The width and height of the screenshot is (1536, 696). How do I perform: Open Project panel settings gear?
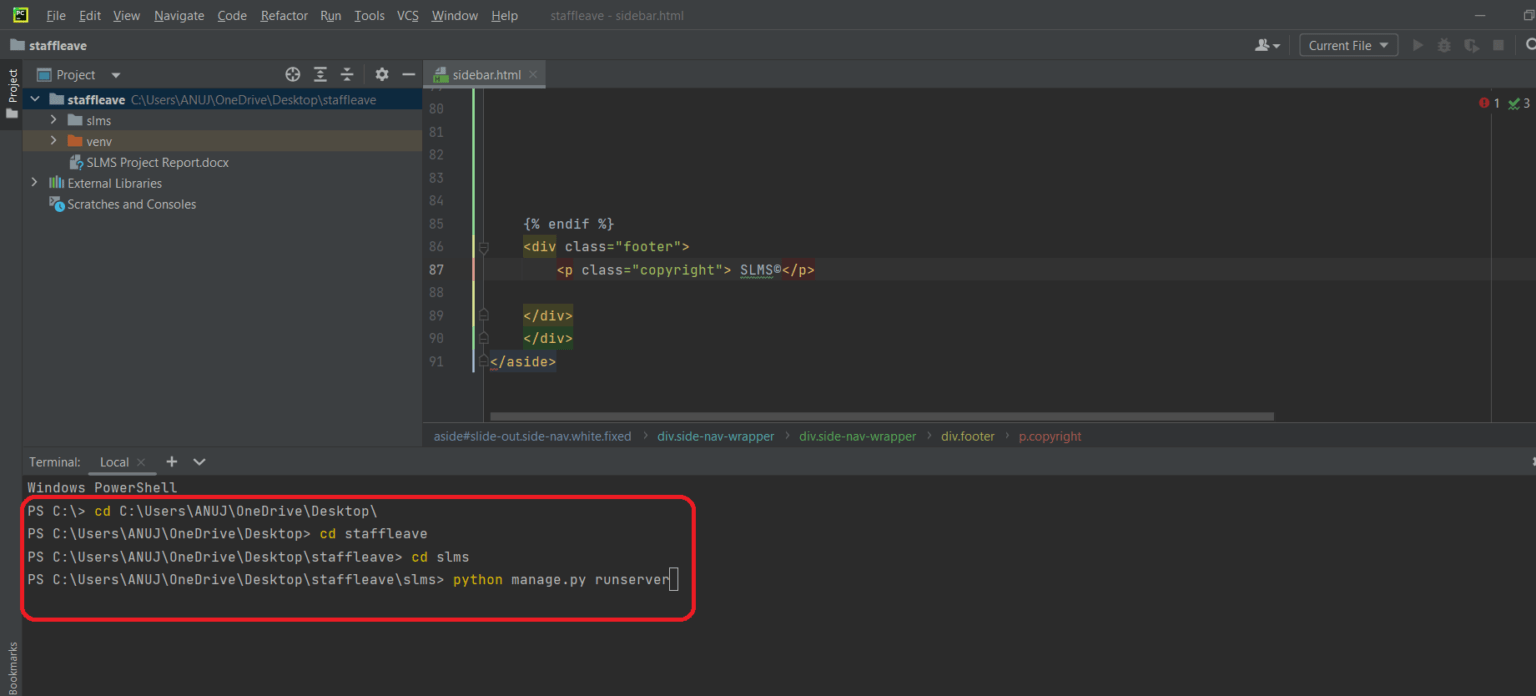pyautogui.click(x=381, y=74)
